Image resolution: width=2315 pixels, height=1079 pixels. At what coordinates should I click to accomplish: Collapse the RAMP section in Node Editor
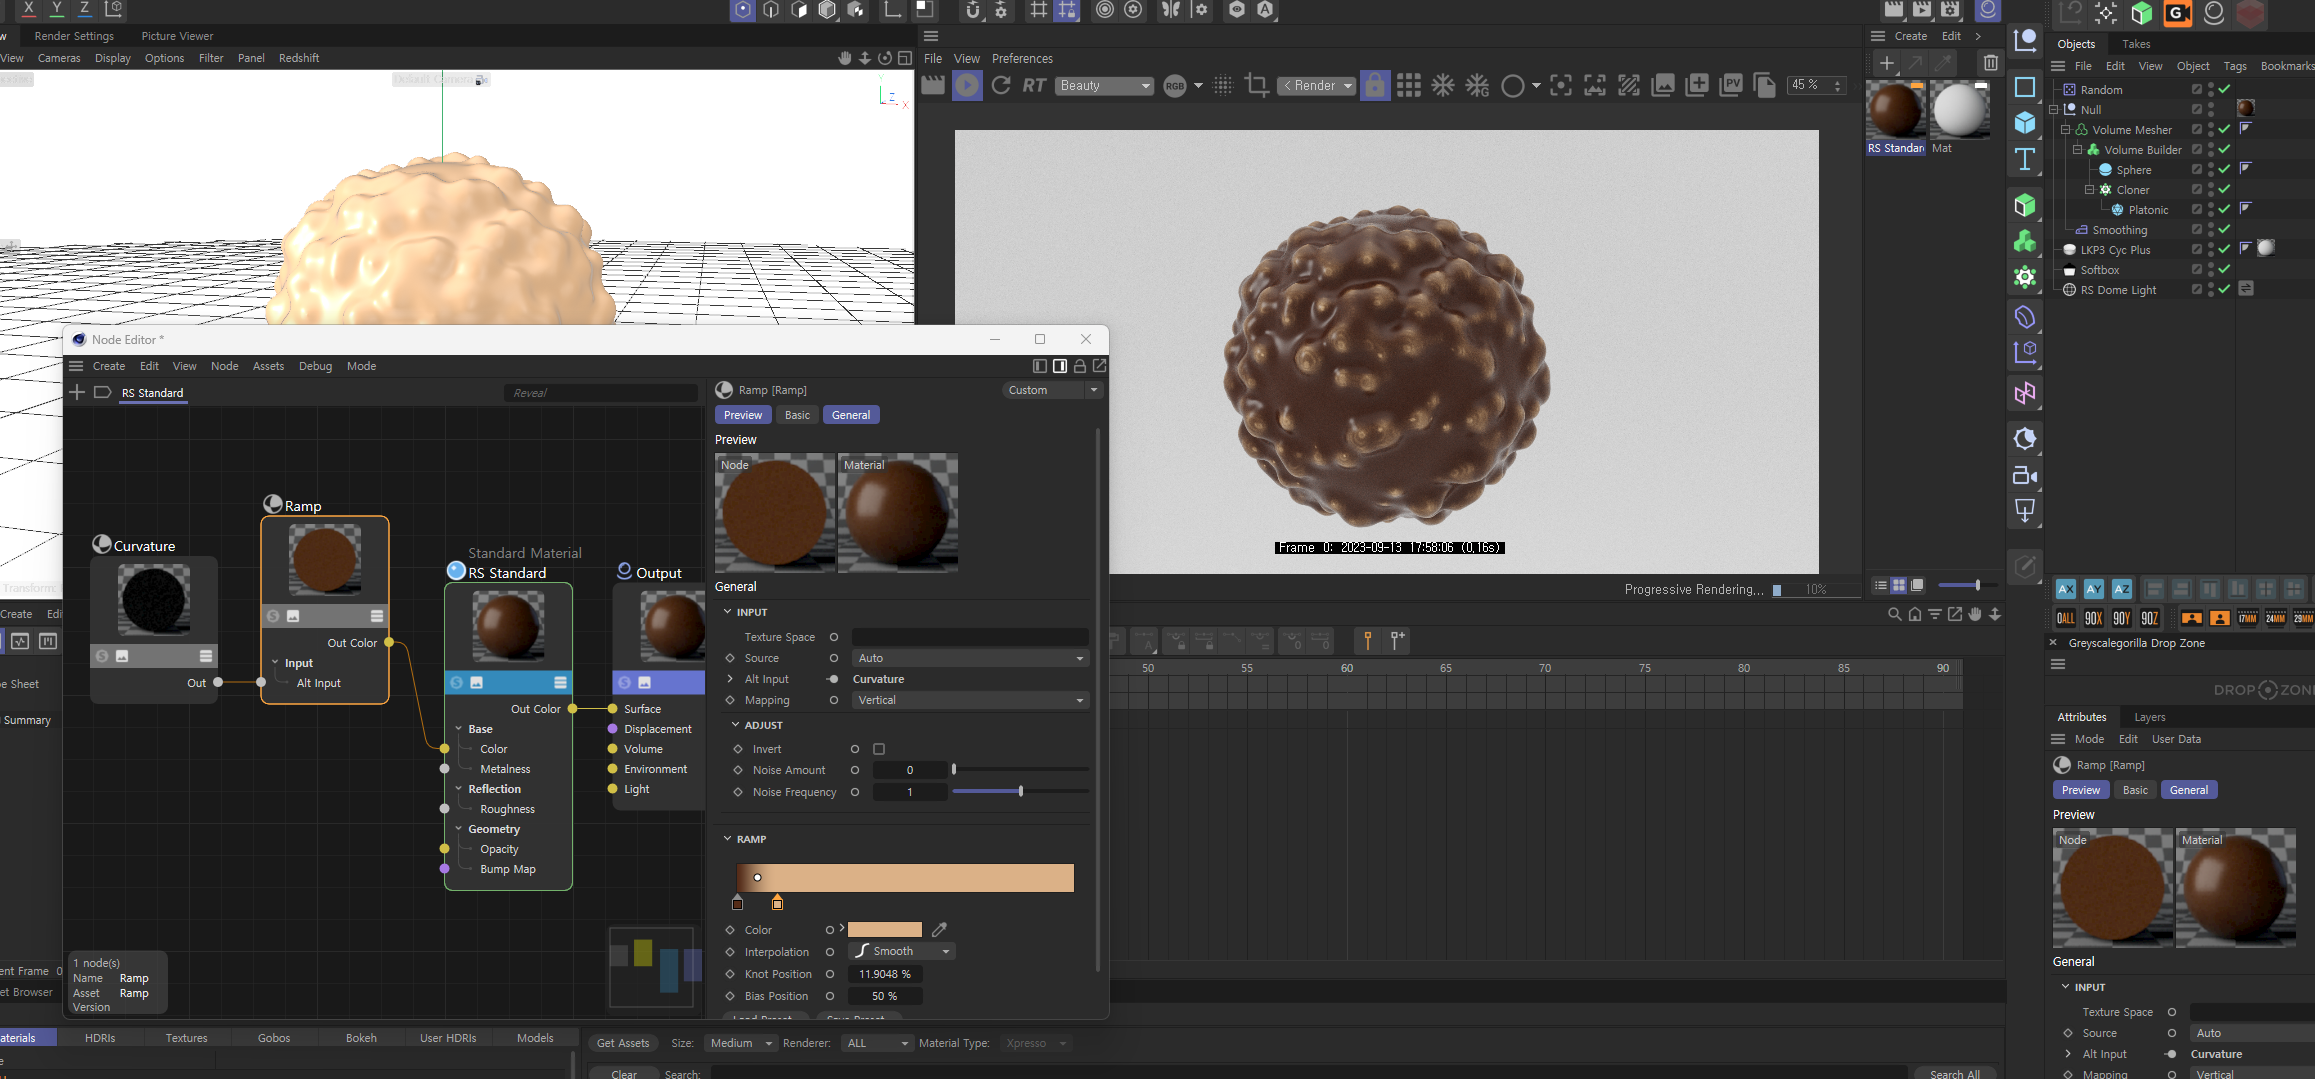[728, 839]
